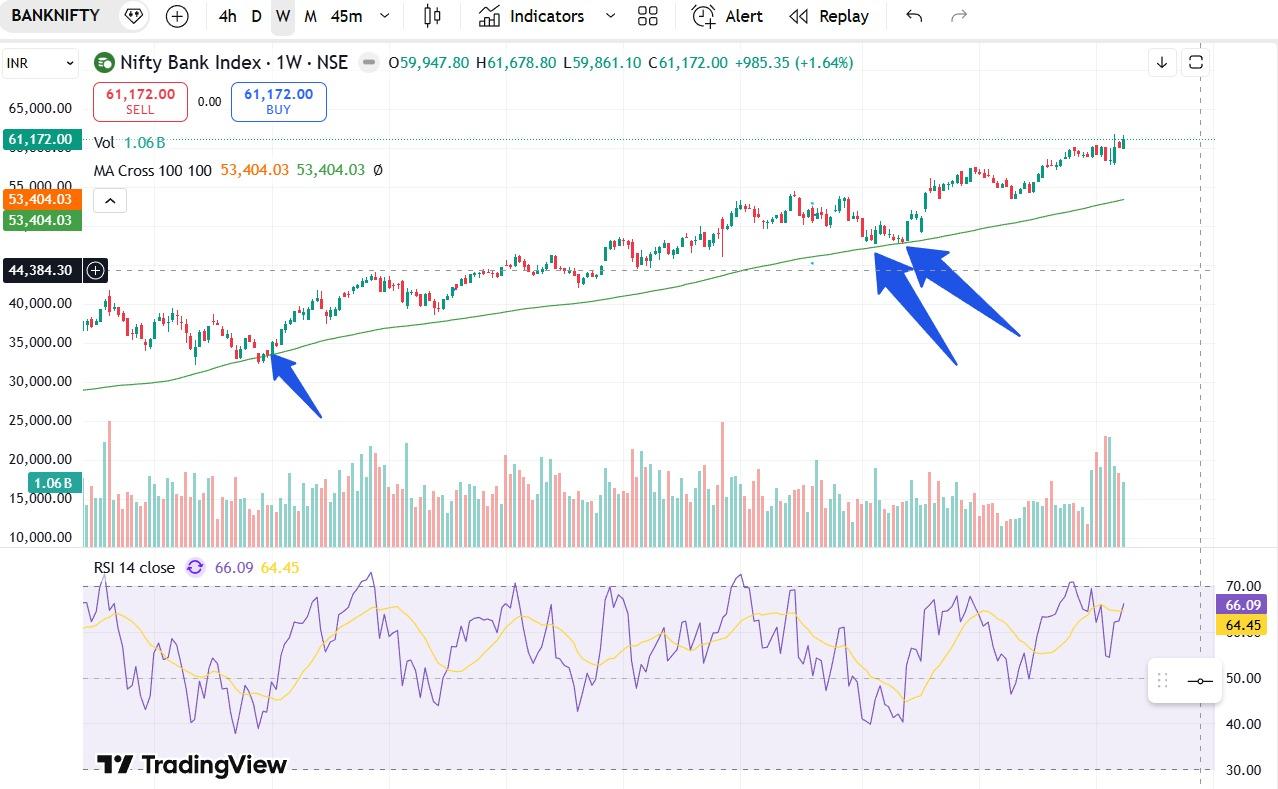This screenshot has width=1278, height=789.
Task: Click the drag handle of the floating toolbar
Action: point(1162,681)
